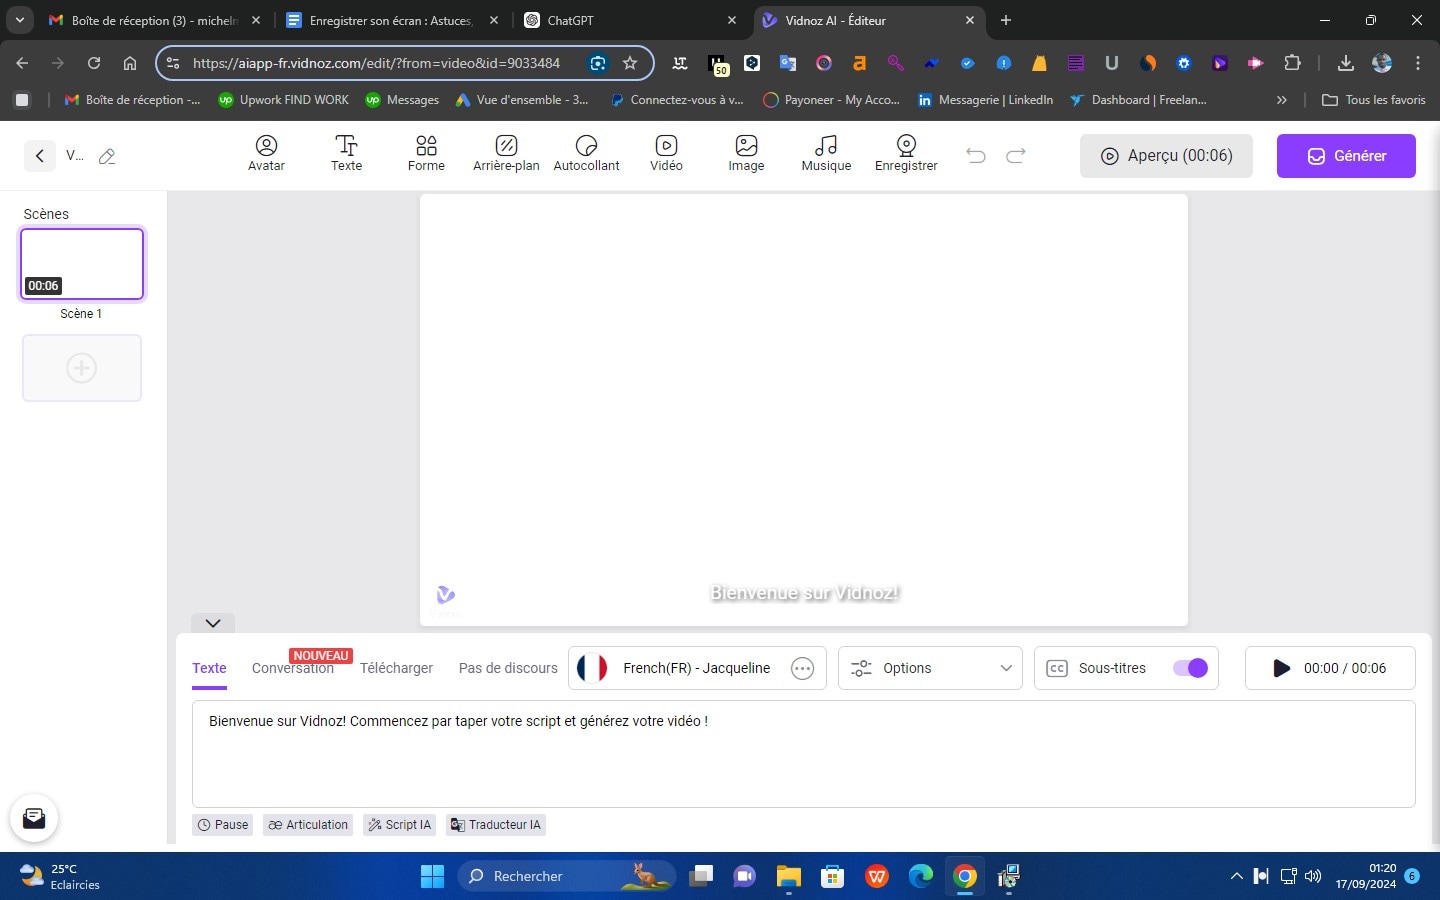Open the browser tab search dropdown

(19, 20)
